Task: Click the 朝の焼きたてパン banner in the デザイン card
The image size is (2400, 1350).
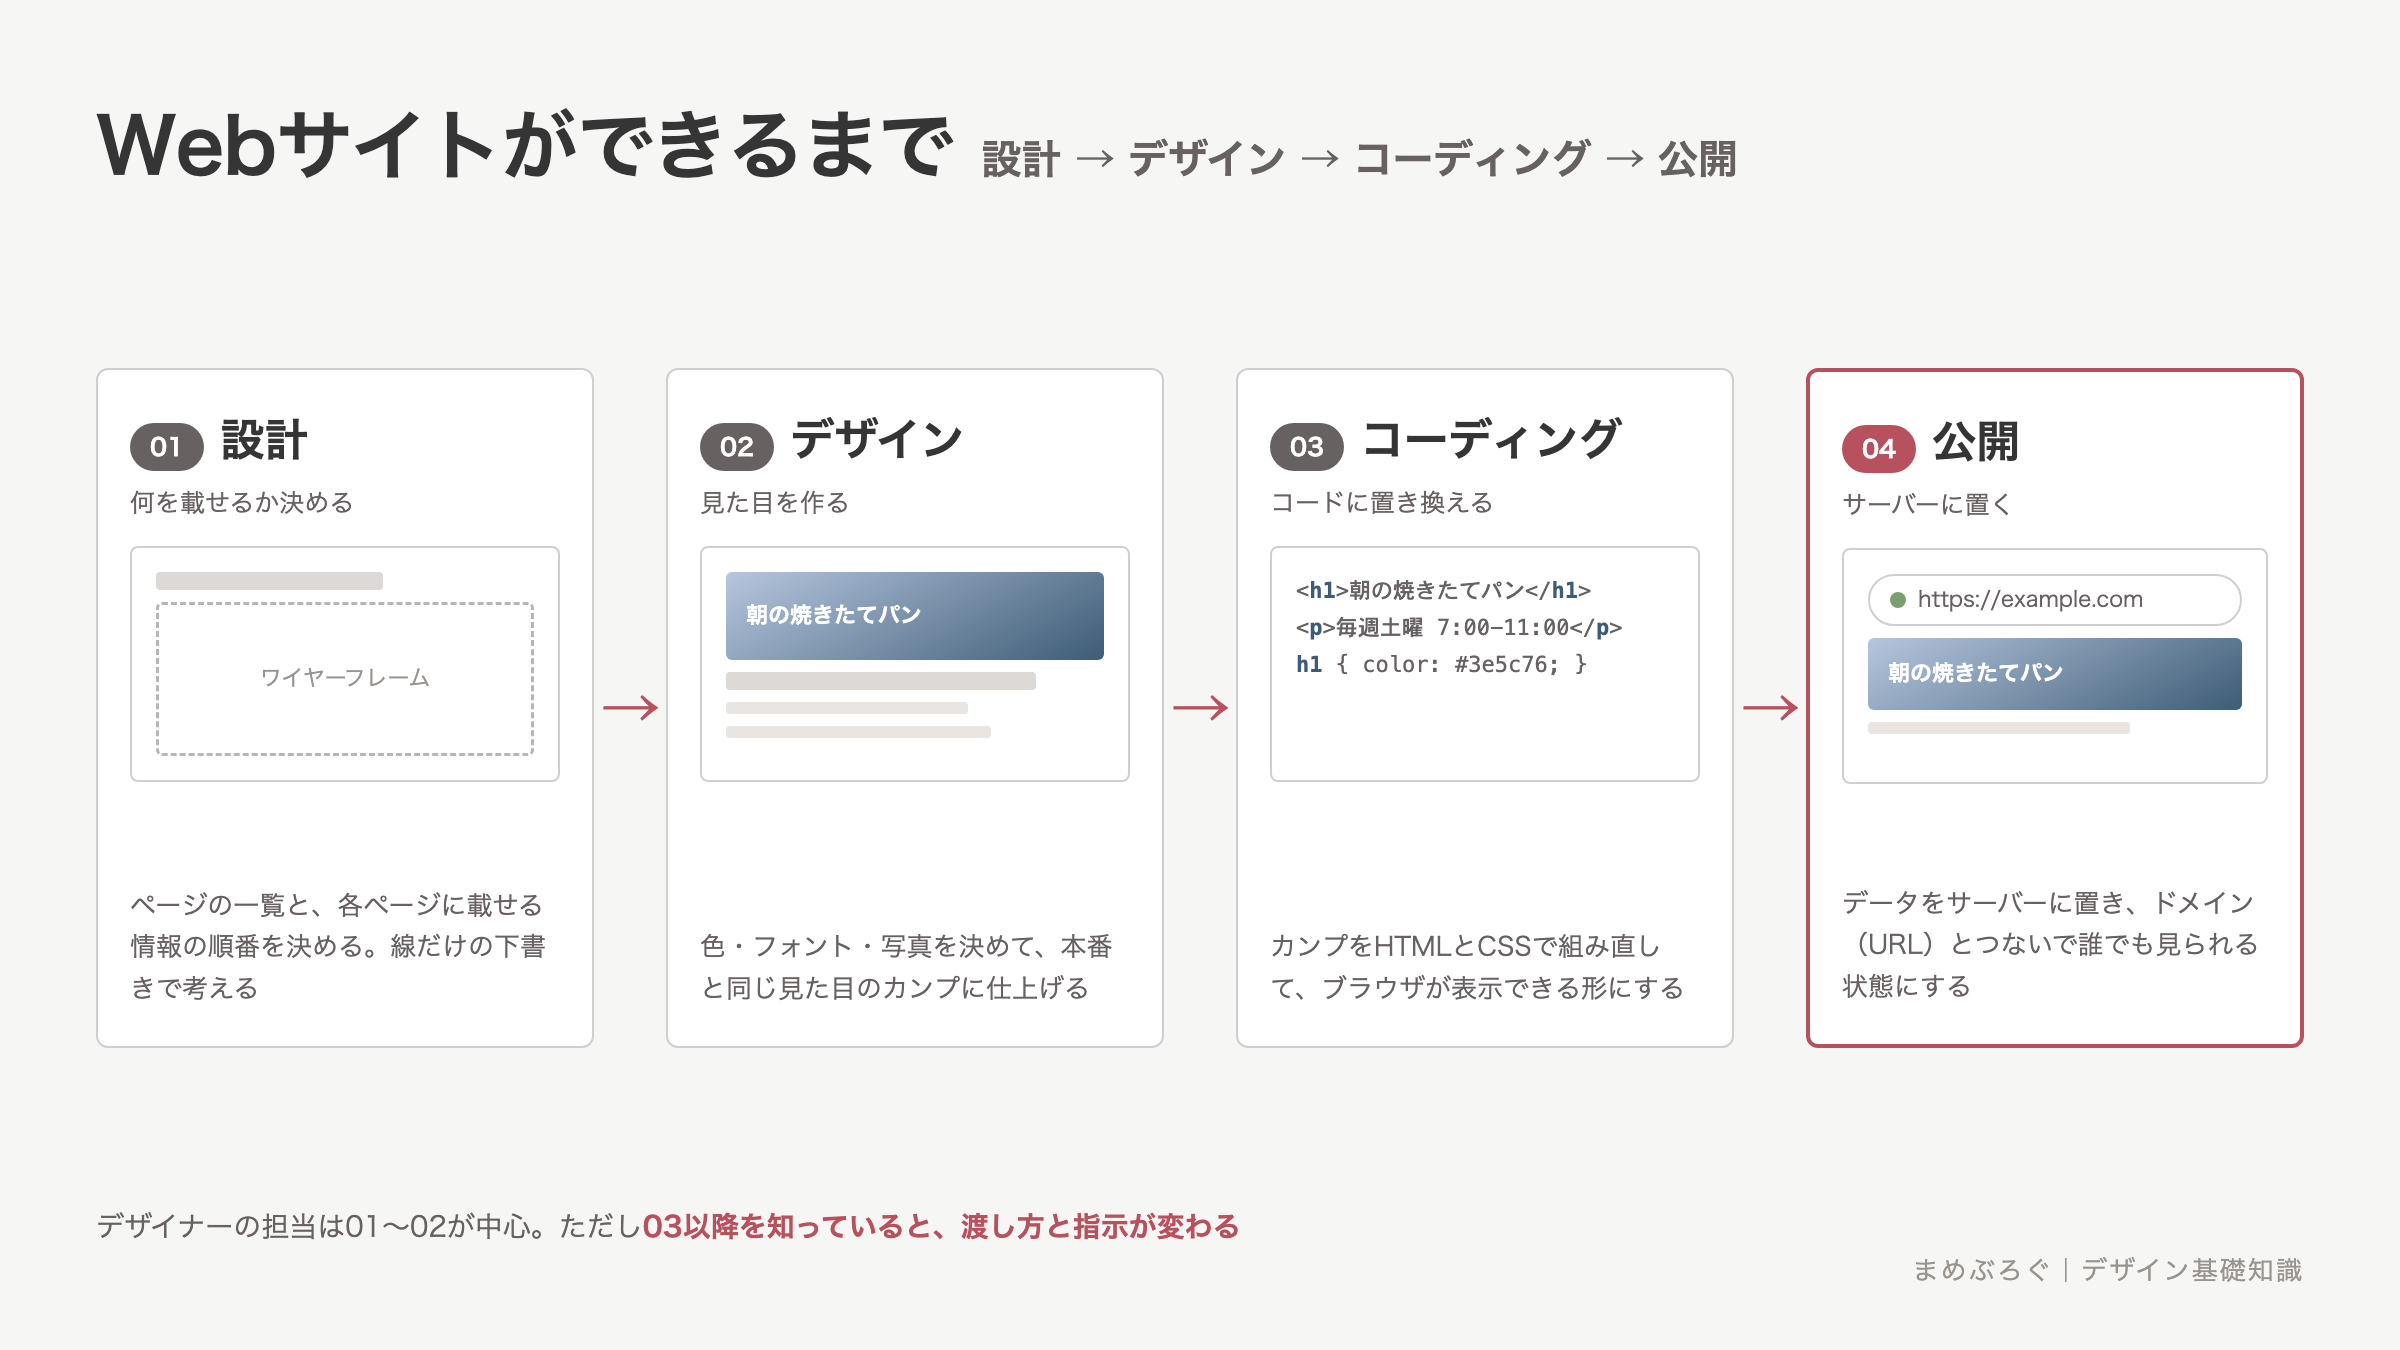Action: [914, 615]
